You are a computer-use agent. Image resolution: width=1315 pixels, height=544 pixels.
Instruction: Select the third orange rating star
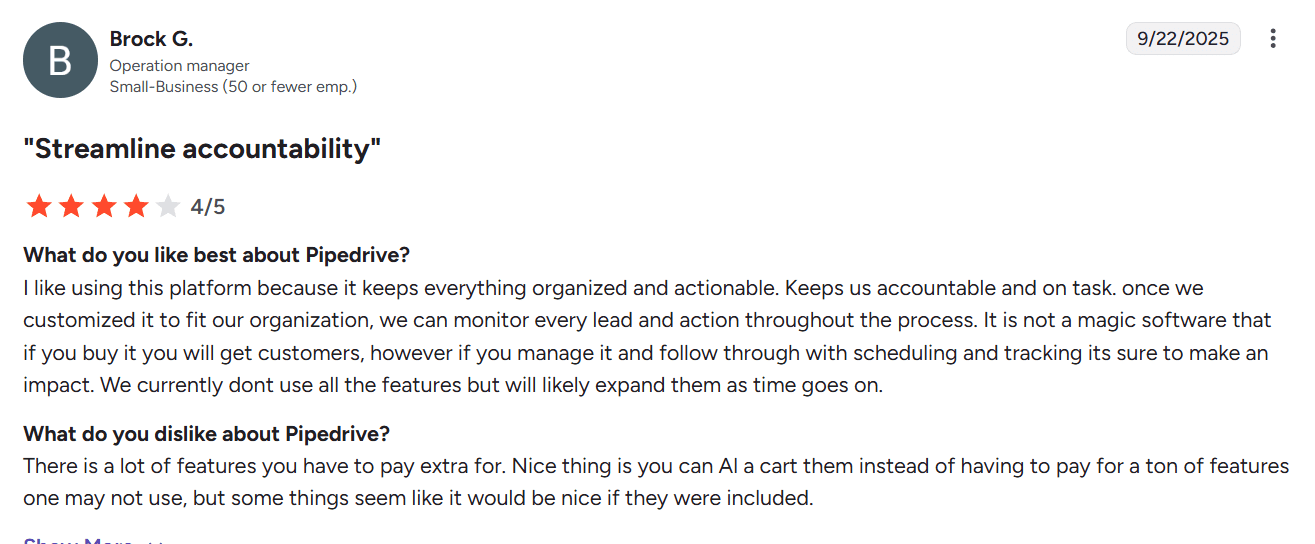[104, 207]
